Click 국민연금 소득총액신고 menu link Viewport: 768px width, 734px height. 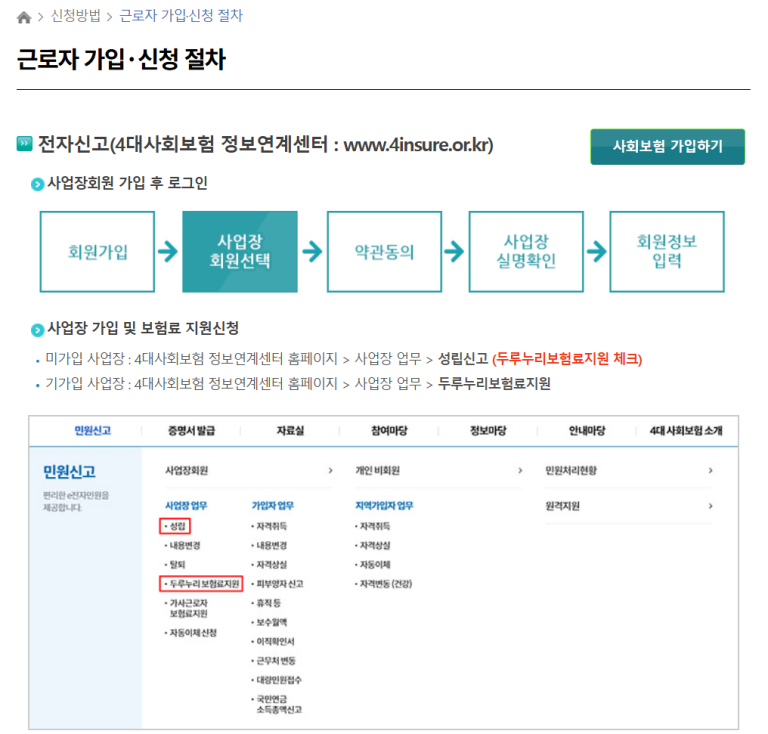tap(277, 704)
